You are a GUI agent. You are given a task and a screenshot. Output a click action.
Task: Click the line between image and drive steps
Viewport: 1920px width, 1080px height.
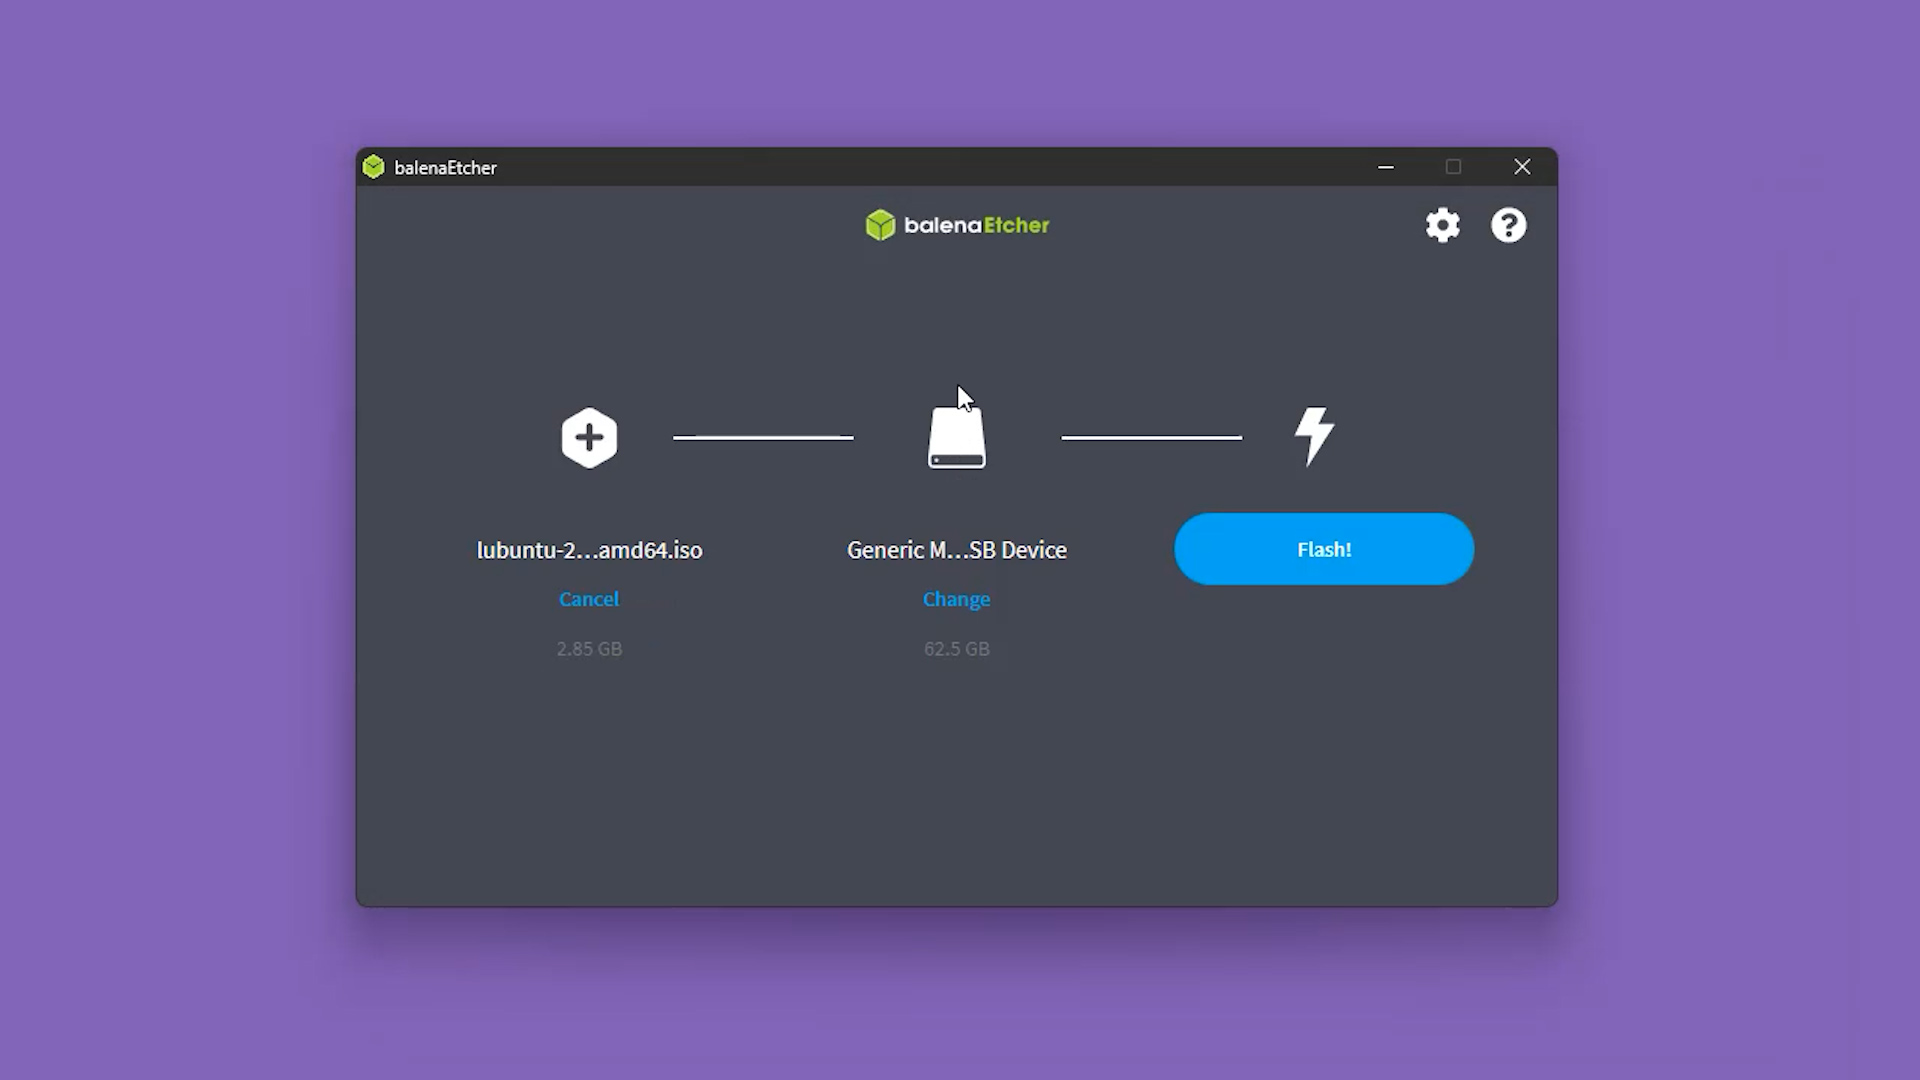point(763,437)
